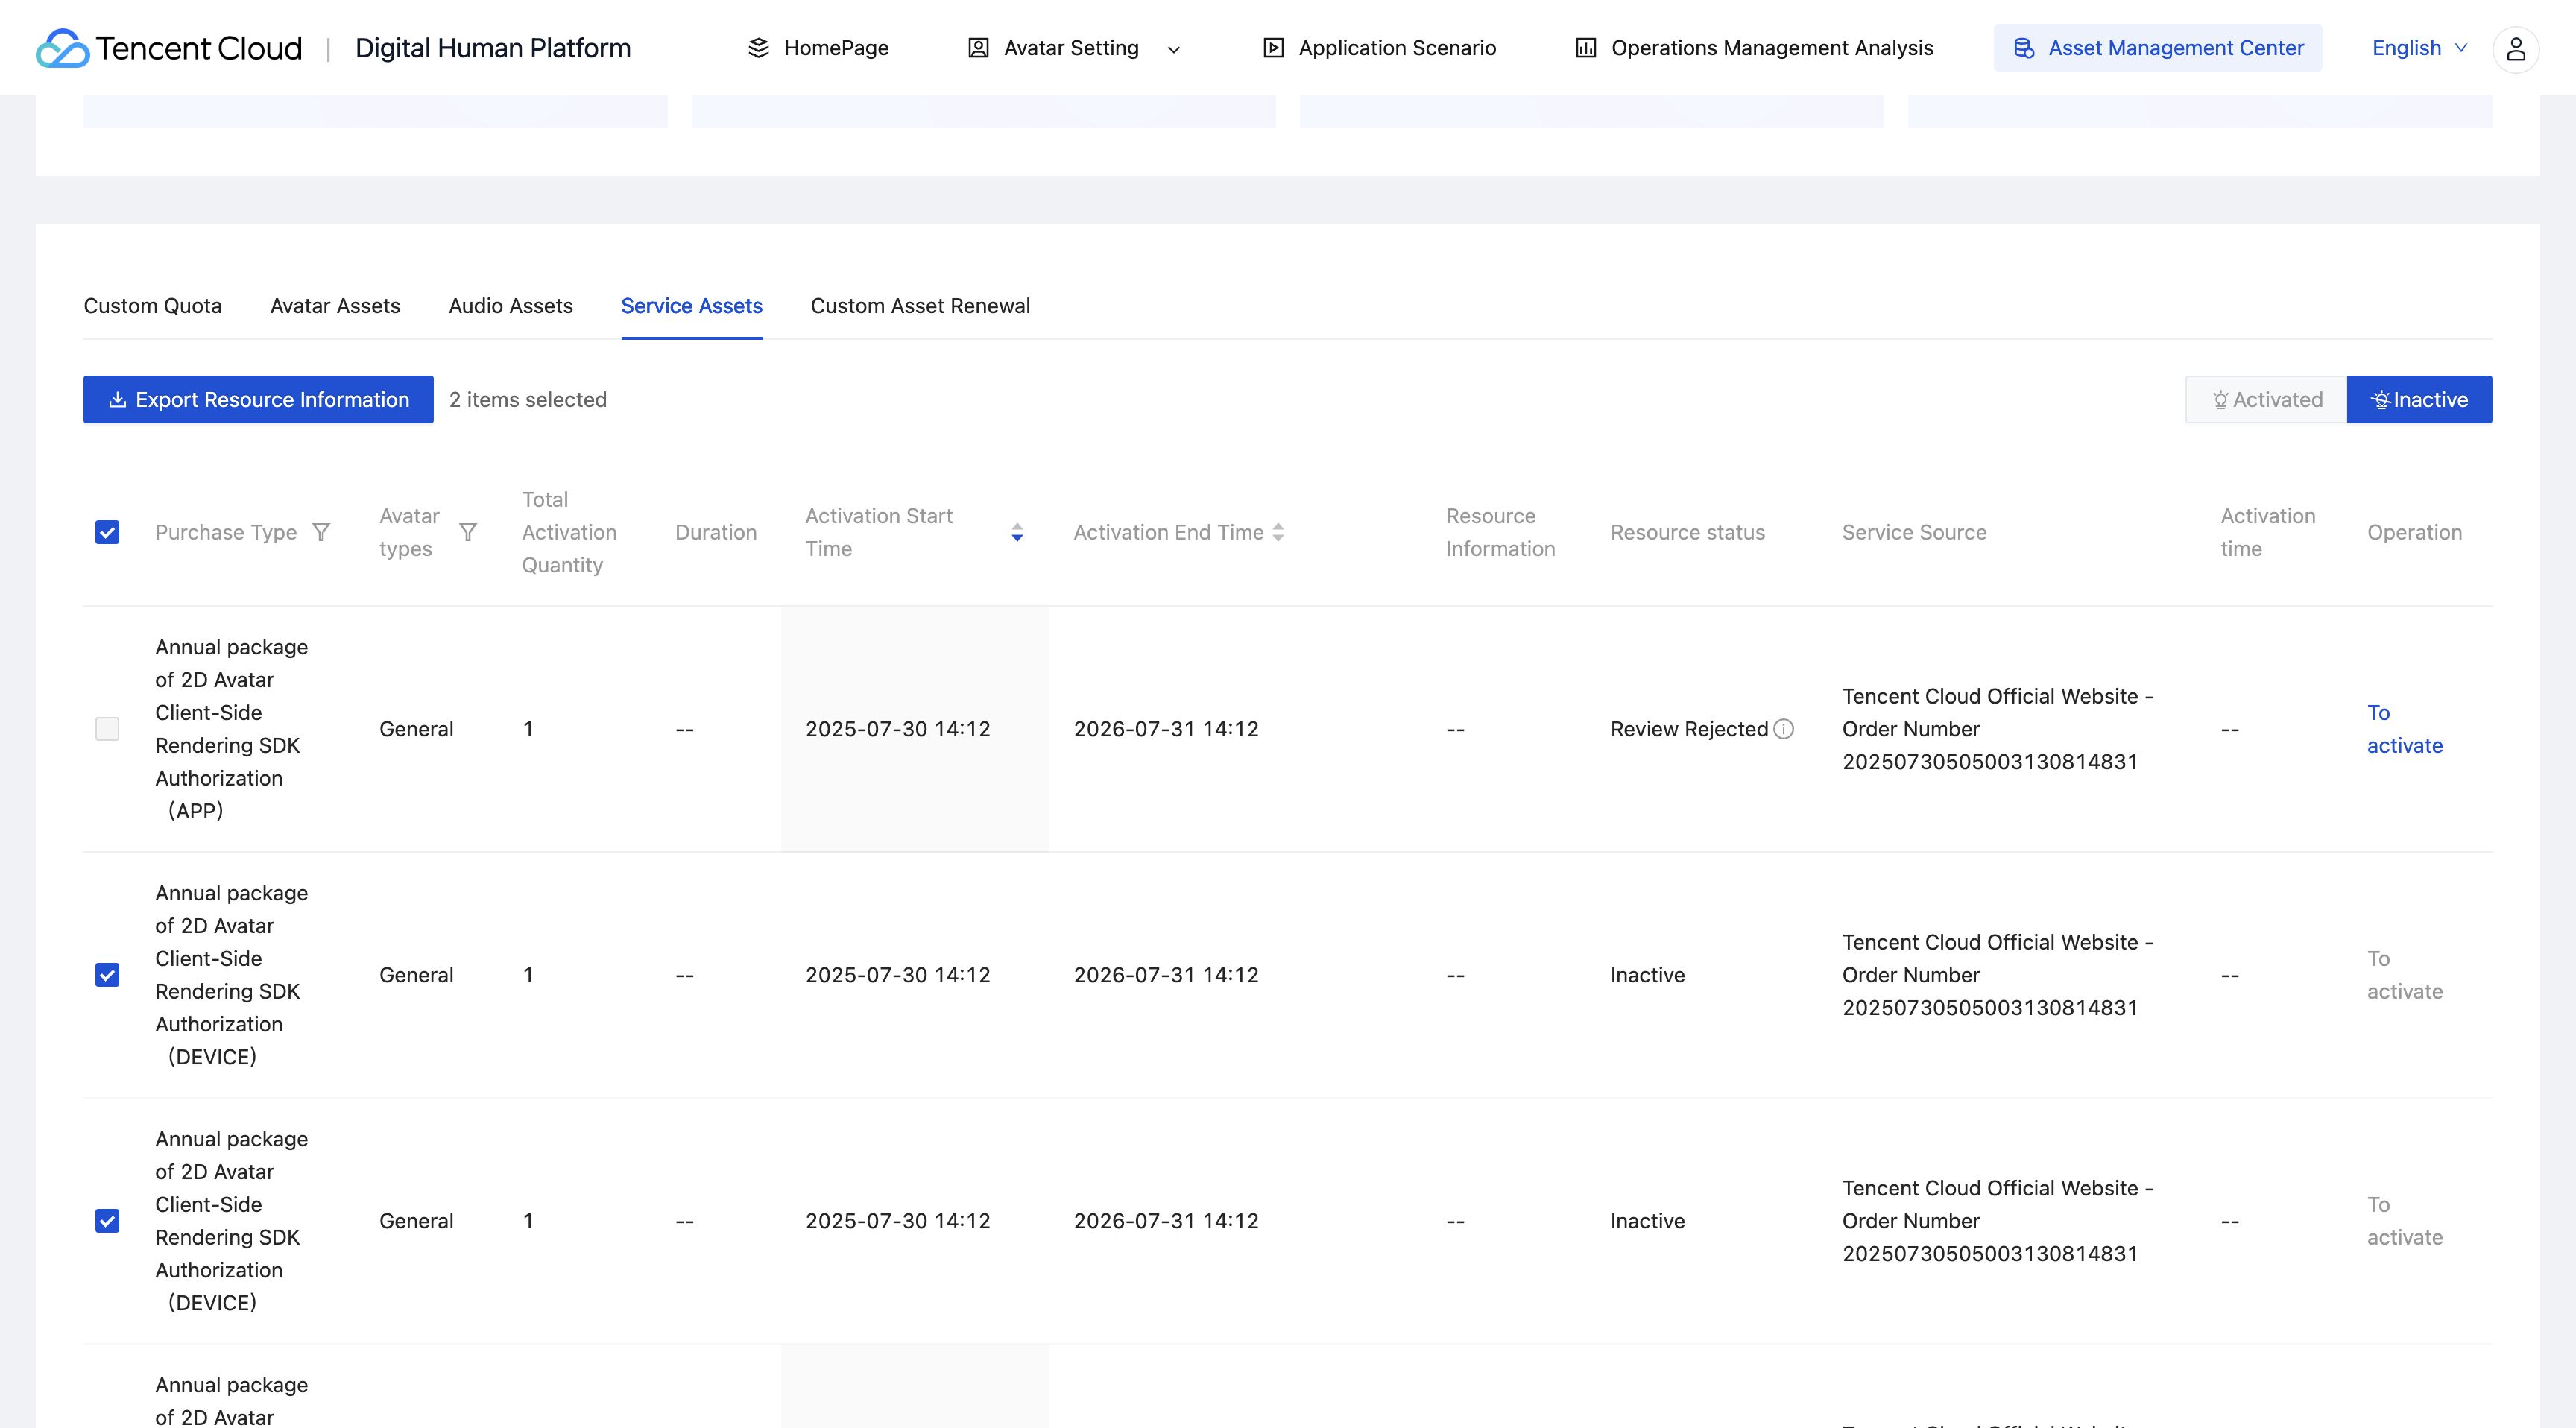The height and width of the screenshot is (1428, 2576).
Task: Uncheck the first DEVICE row checkbox
Action: coord(107,975)
